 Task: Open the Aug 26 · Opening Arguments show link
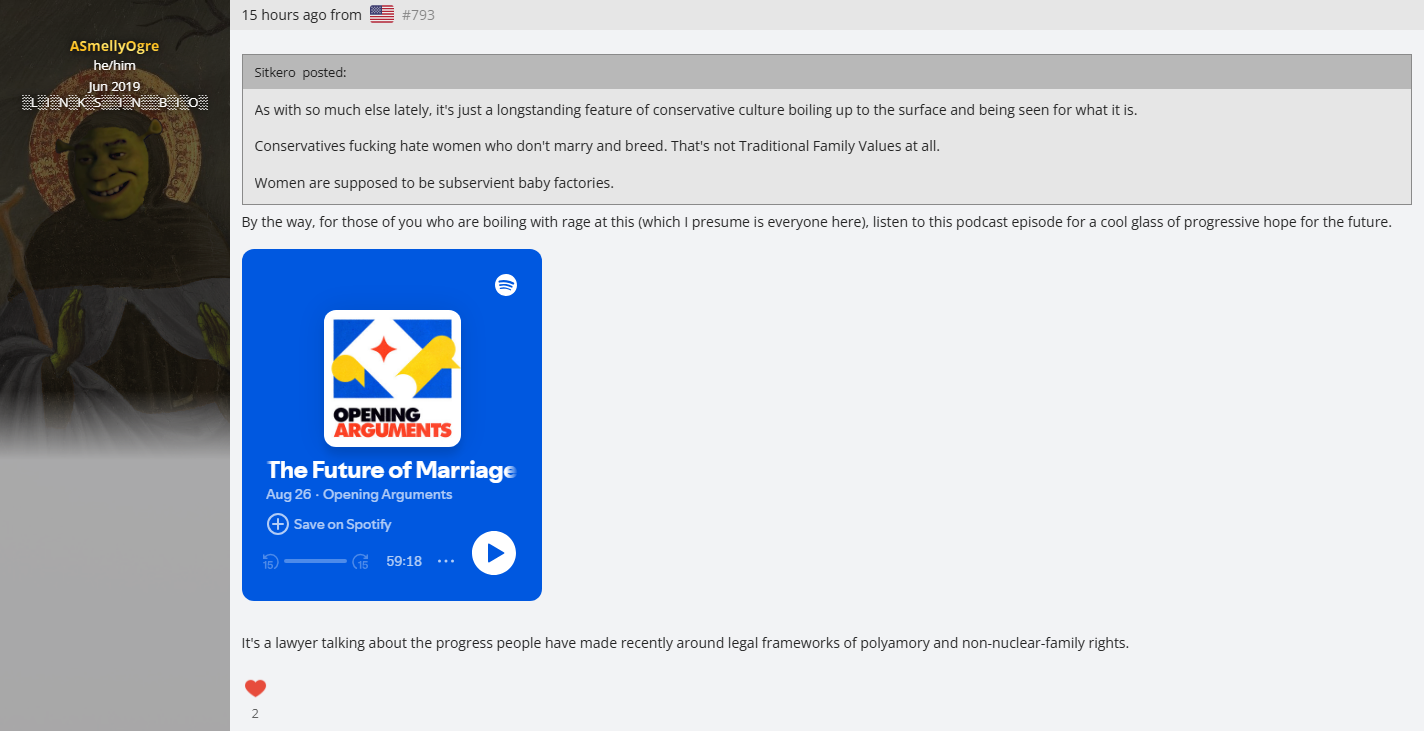point(359,495)
